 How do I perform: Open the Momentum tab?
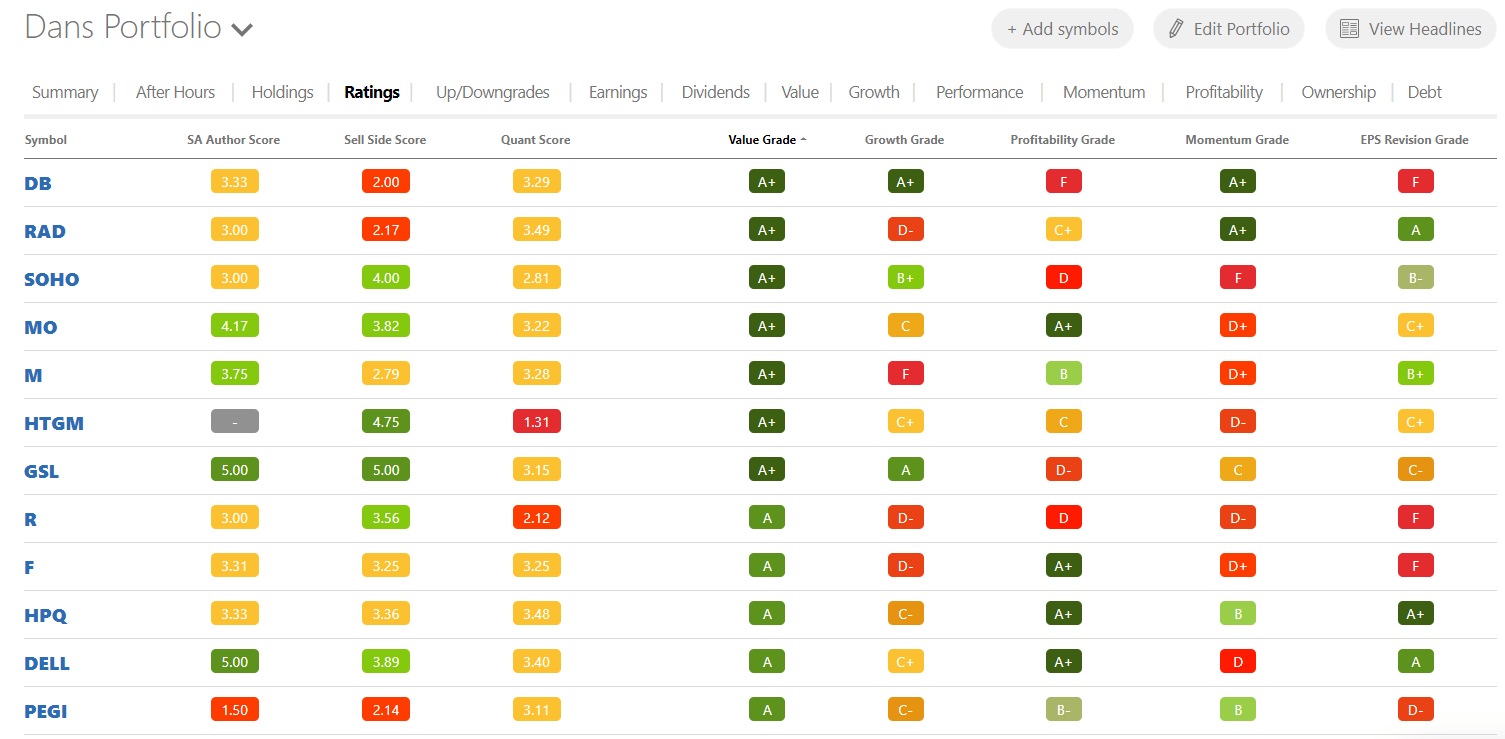click(1104, 92)
